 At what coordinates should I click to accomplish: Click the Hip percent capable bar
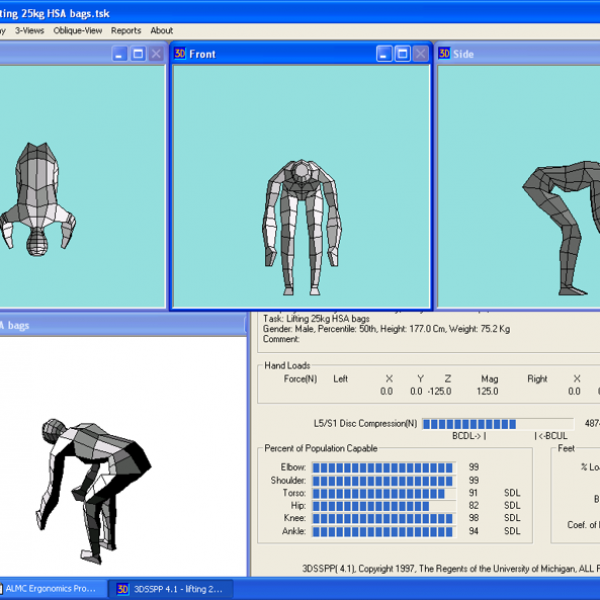coord(384,505)
